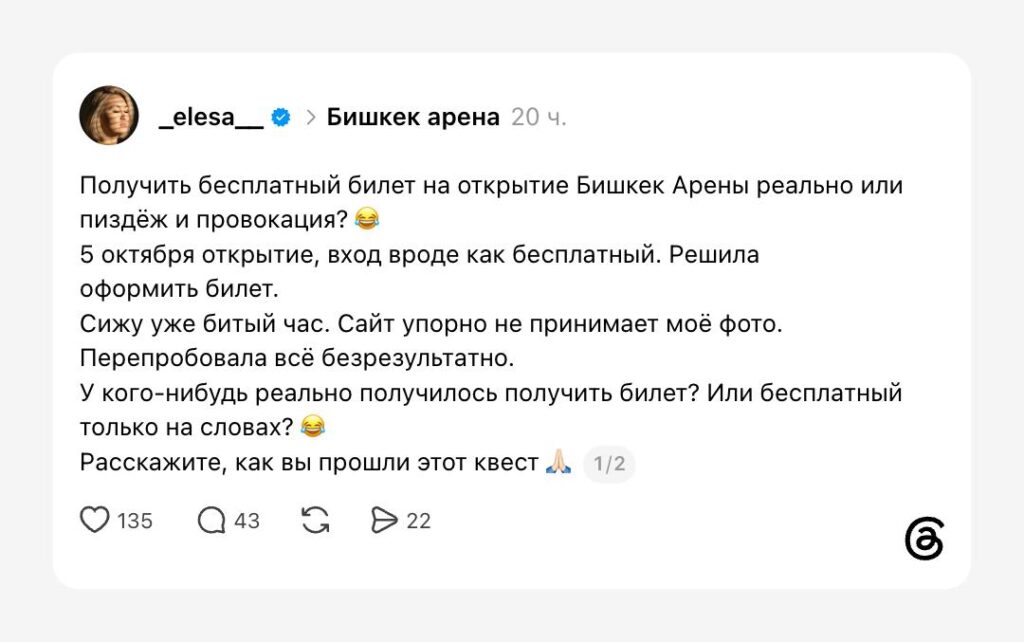Click the opening line "Получить бесплатный билет"
This screenshot has height=642, width=1024.
coord(491,185)
